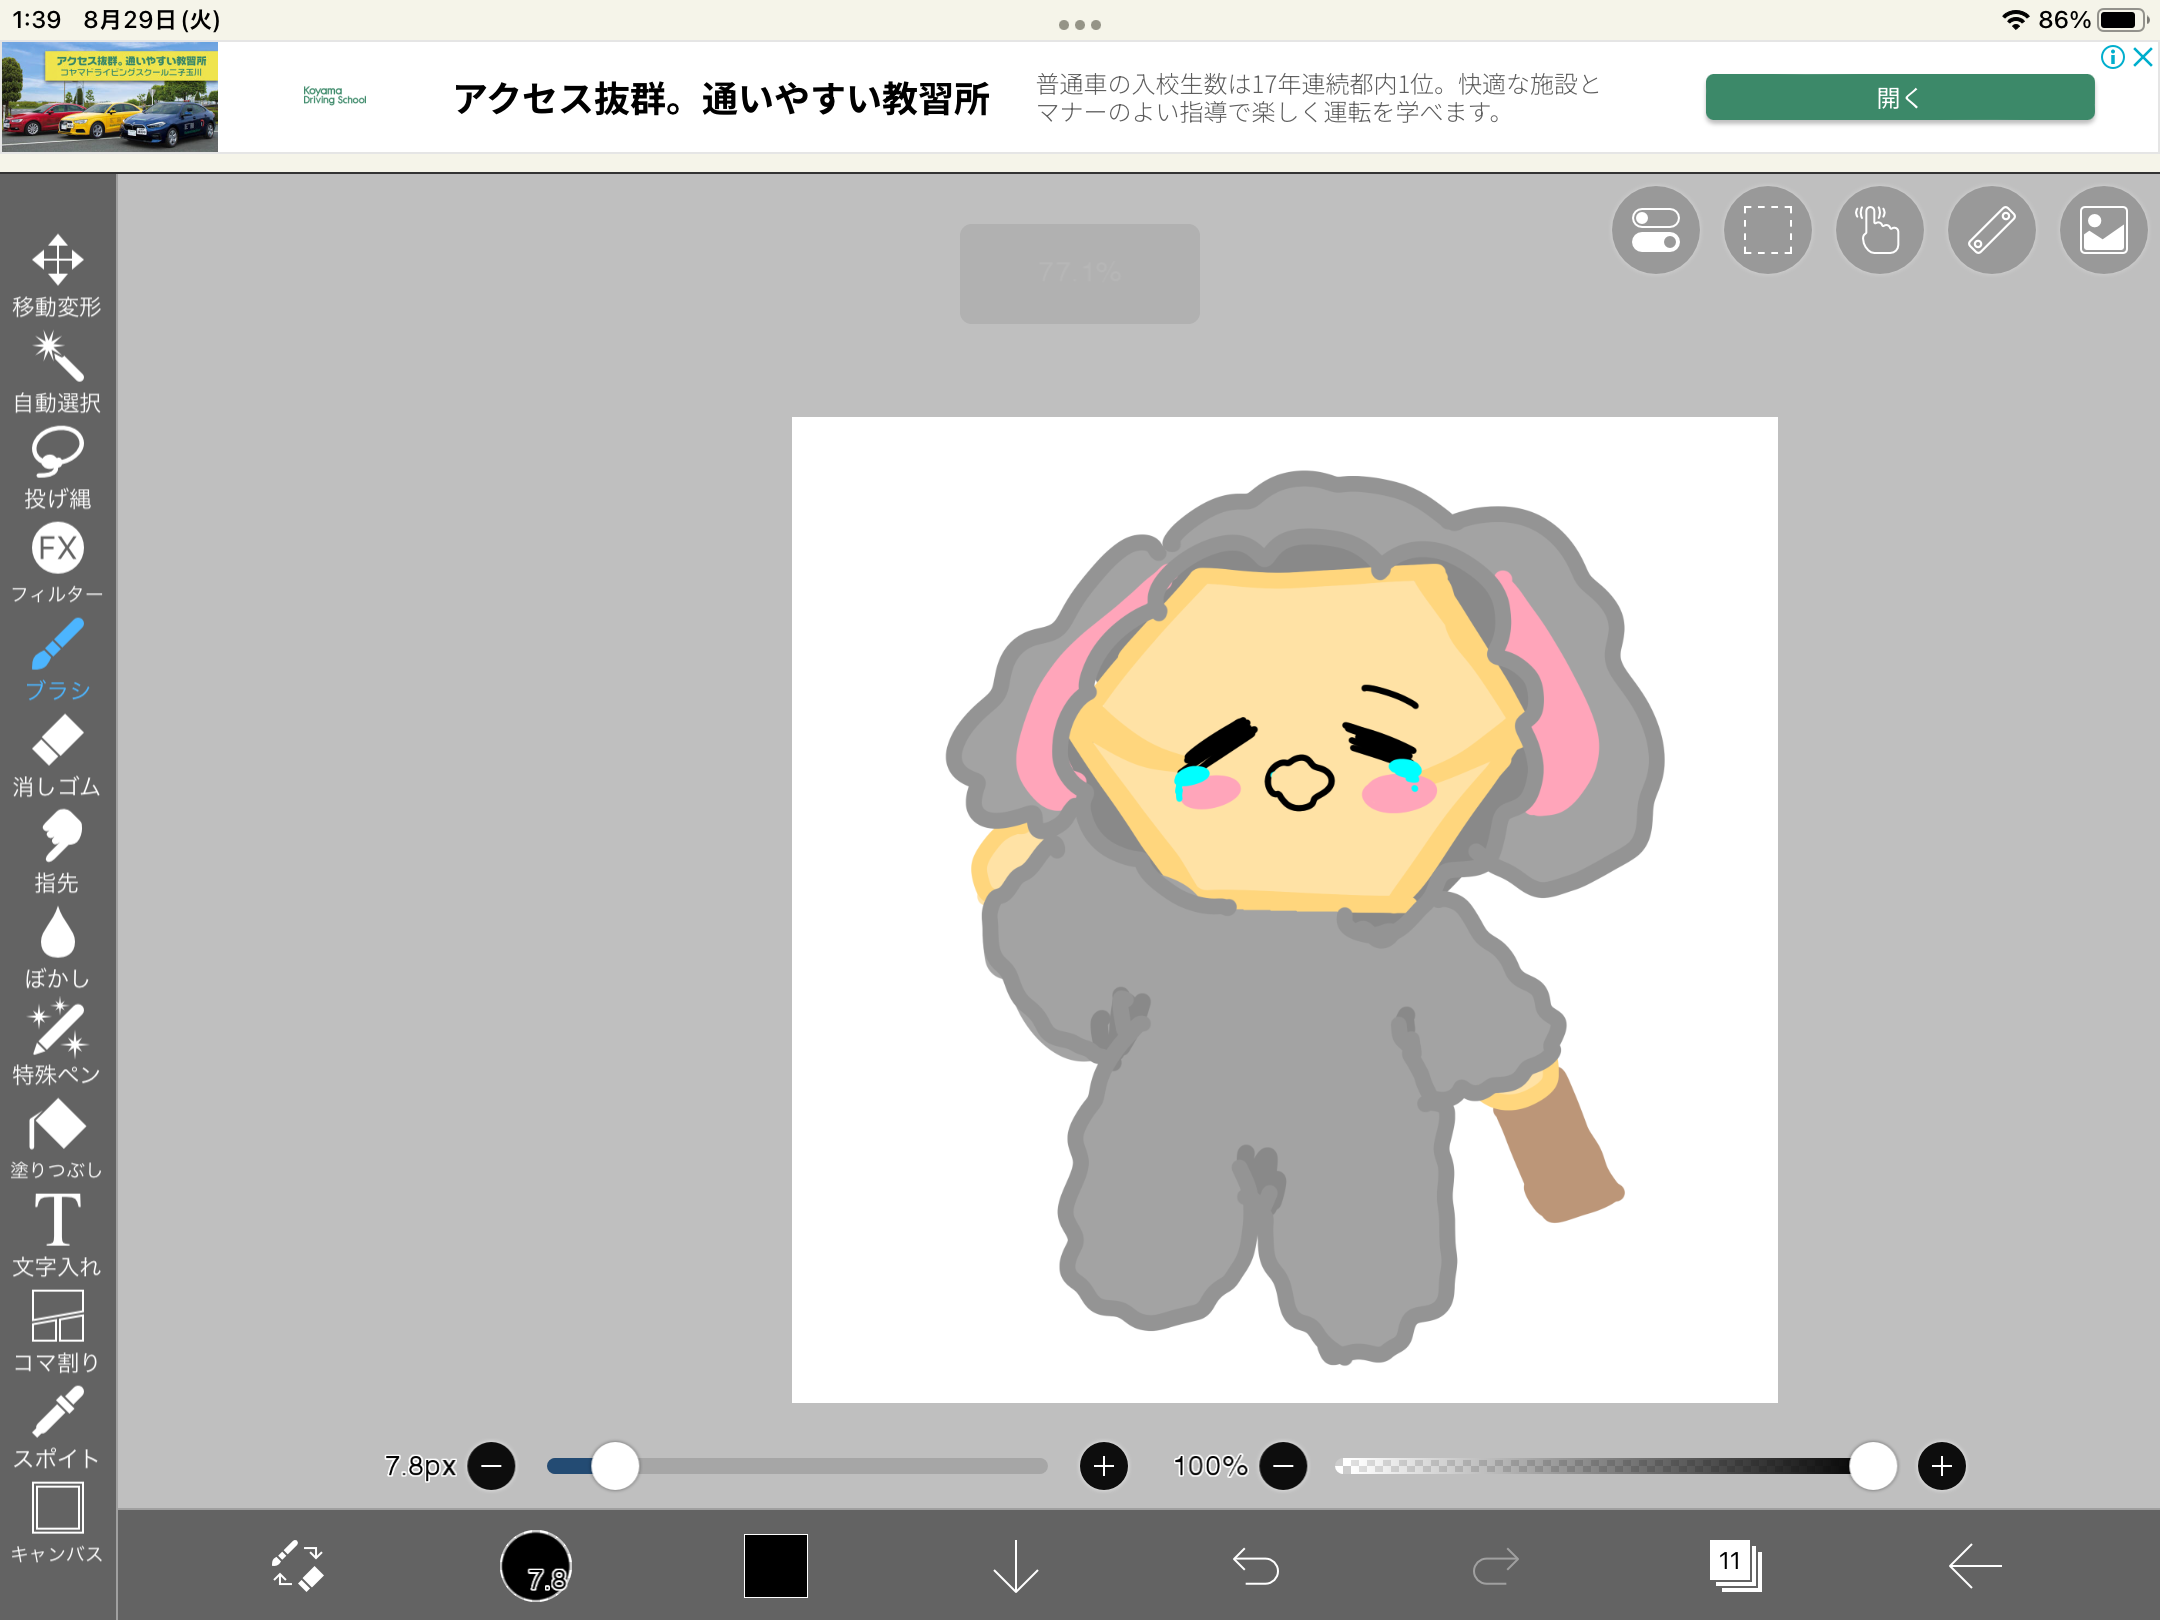Viewport: 2160px width, 1620px height.
Task: Switch between brush and eraser icon
Action: click(297, 1565)
